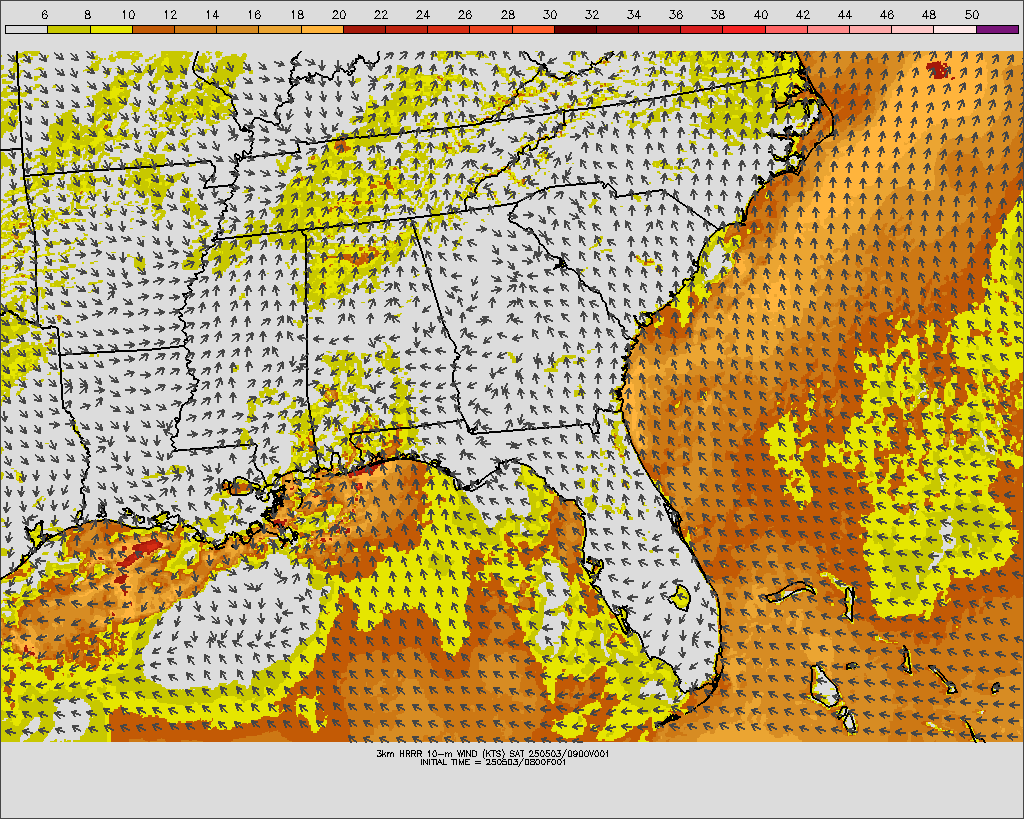Click the gray below-6-knot legend swatch
Viewport: 1024px width, 819px height.
(27, 29)
